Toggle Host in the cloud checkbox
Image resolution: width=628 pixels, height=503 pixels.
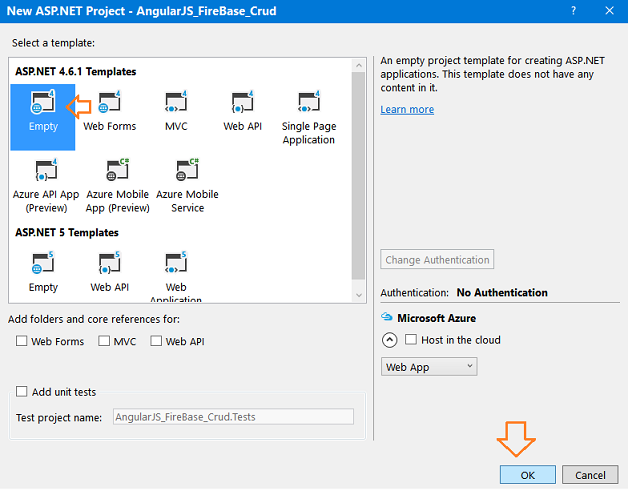[411, 339]
